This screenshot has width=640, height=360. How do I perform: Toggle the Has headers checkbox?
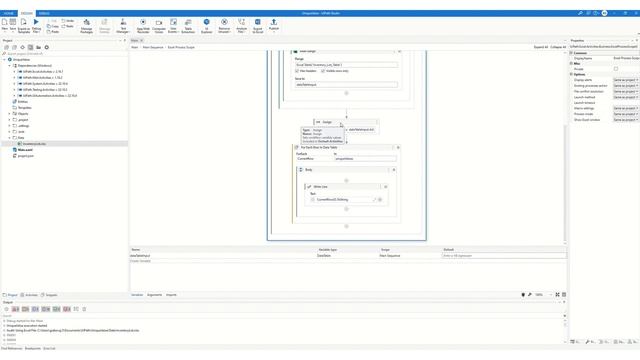click(x=297, y=71)
